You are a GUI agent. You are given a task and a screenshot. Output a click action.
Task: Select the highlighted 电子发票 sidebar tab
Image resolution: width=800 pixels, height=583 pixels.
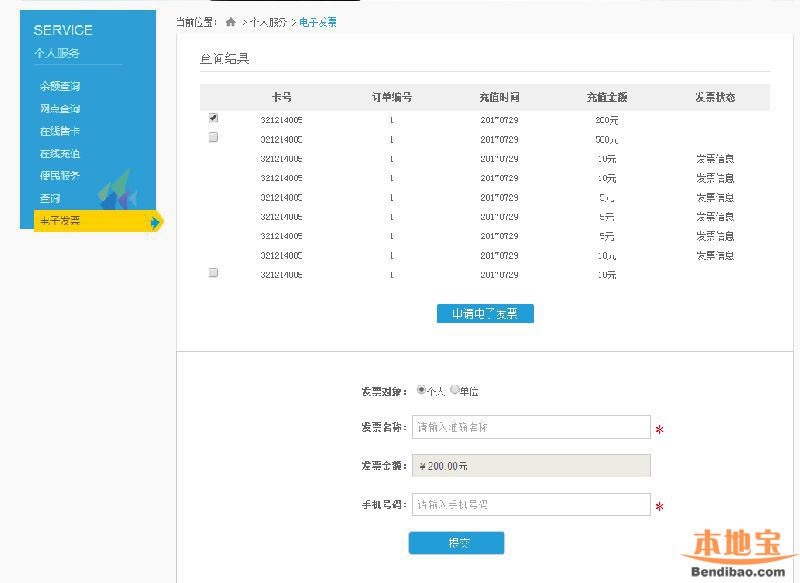[60, 221]
